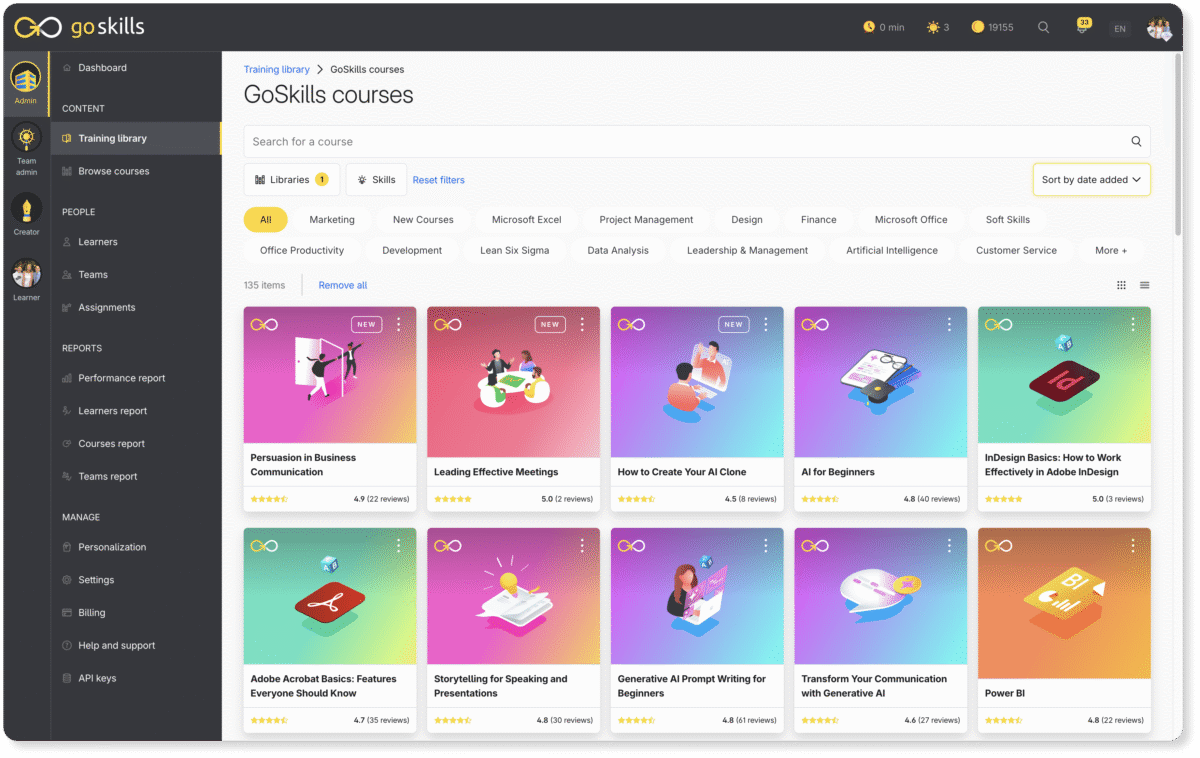Filter courses by Data Analysis
This screenshot has height=758, width=1200.
point(618,250)
